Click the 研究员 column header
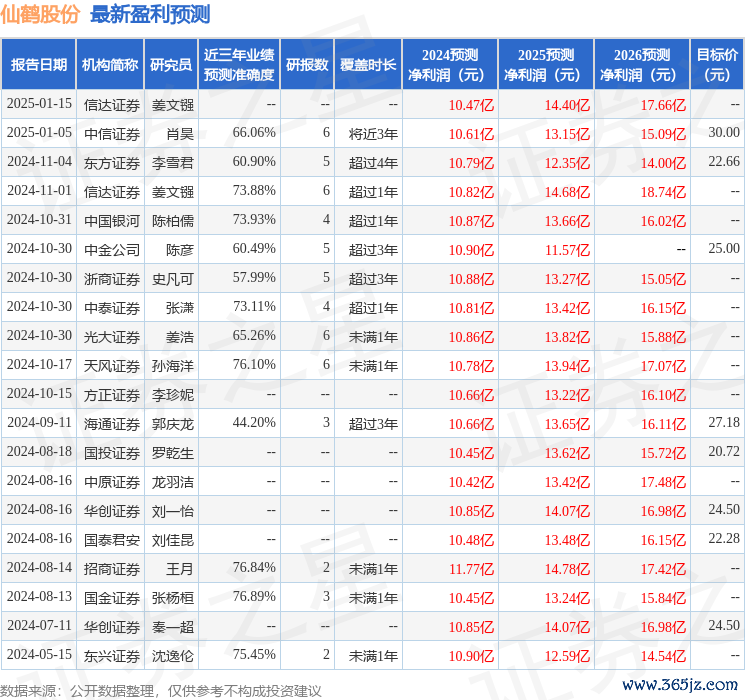The image size is (745, 700). (171, 64)
